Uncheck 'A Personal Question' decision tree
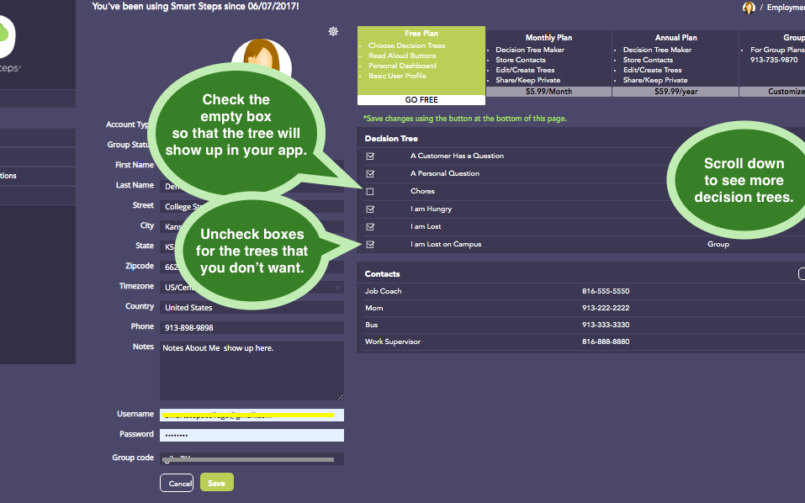Viewport: 805px width, 503px height. [370, 174]
